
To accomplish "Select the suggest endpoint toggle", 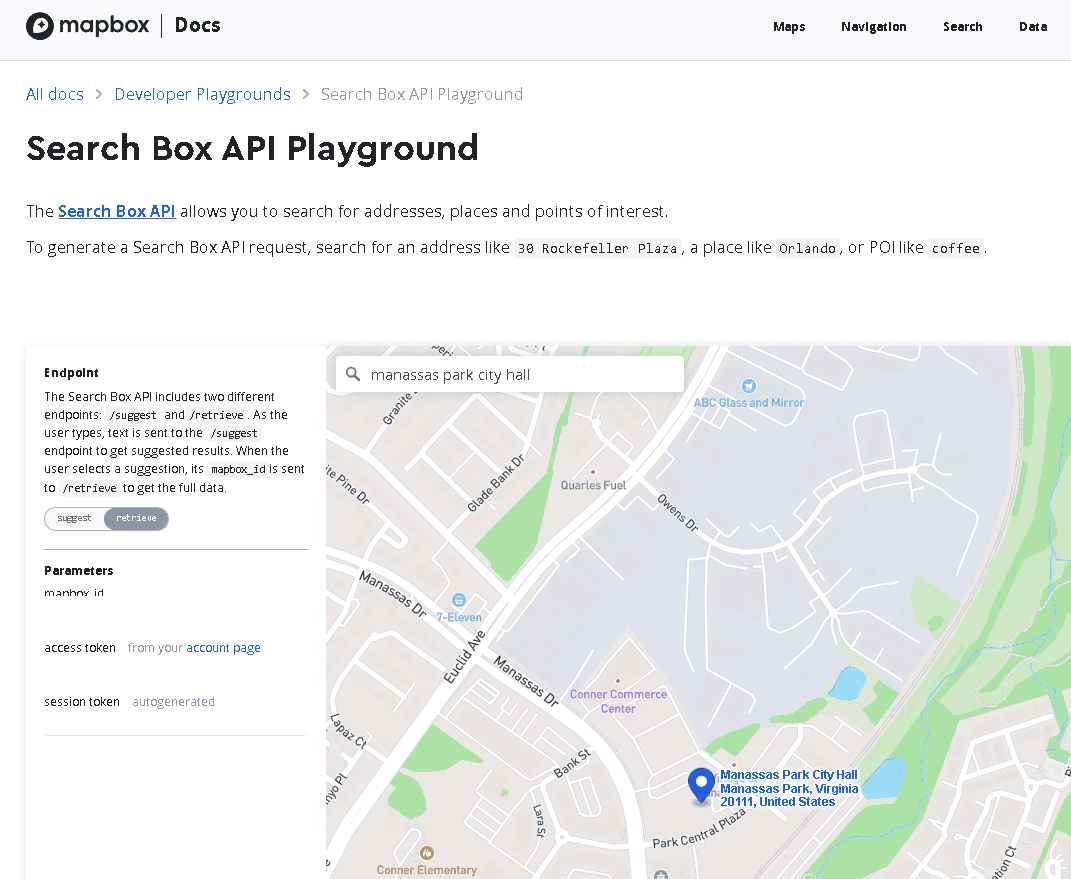I will coord(74,518).
